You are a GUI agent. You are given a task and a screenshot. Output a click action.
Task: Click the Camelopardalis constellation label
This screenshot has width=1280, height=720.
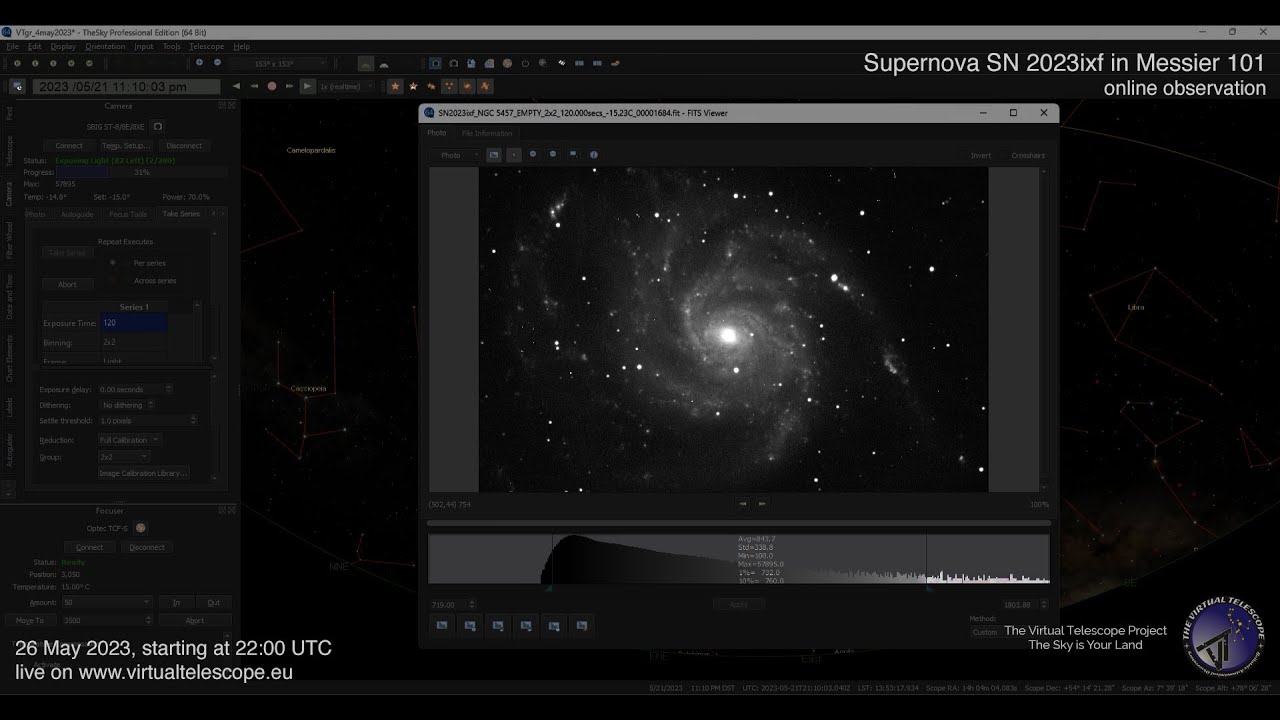(x=311, y=150)
